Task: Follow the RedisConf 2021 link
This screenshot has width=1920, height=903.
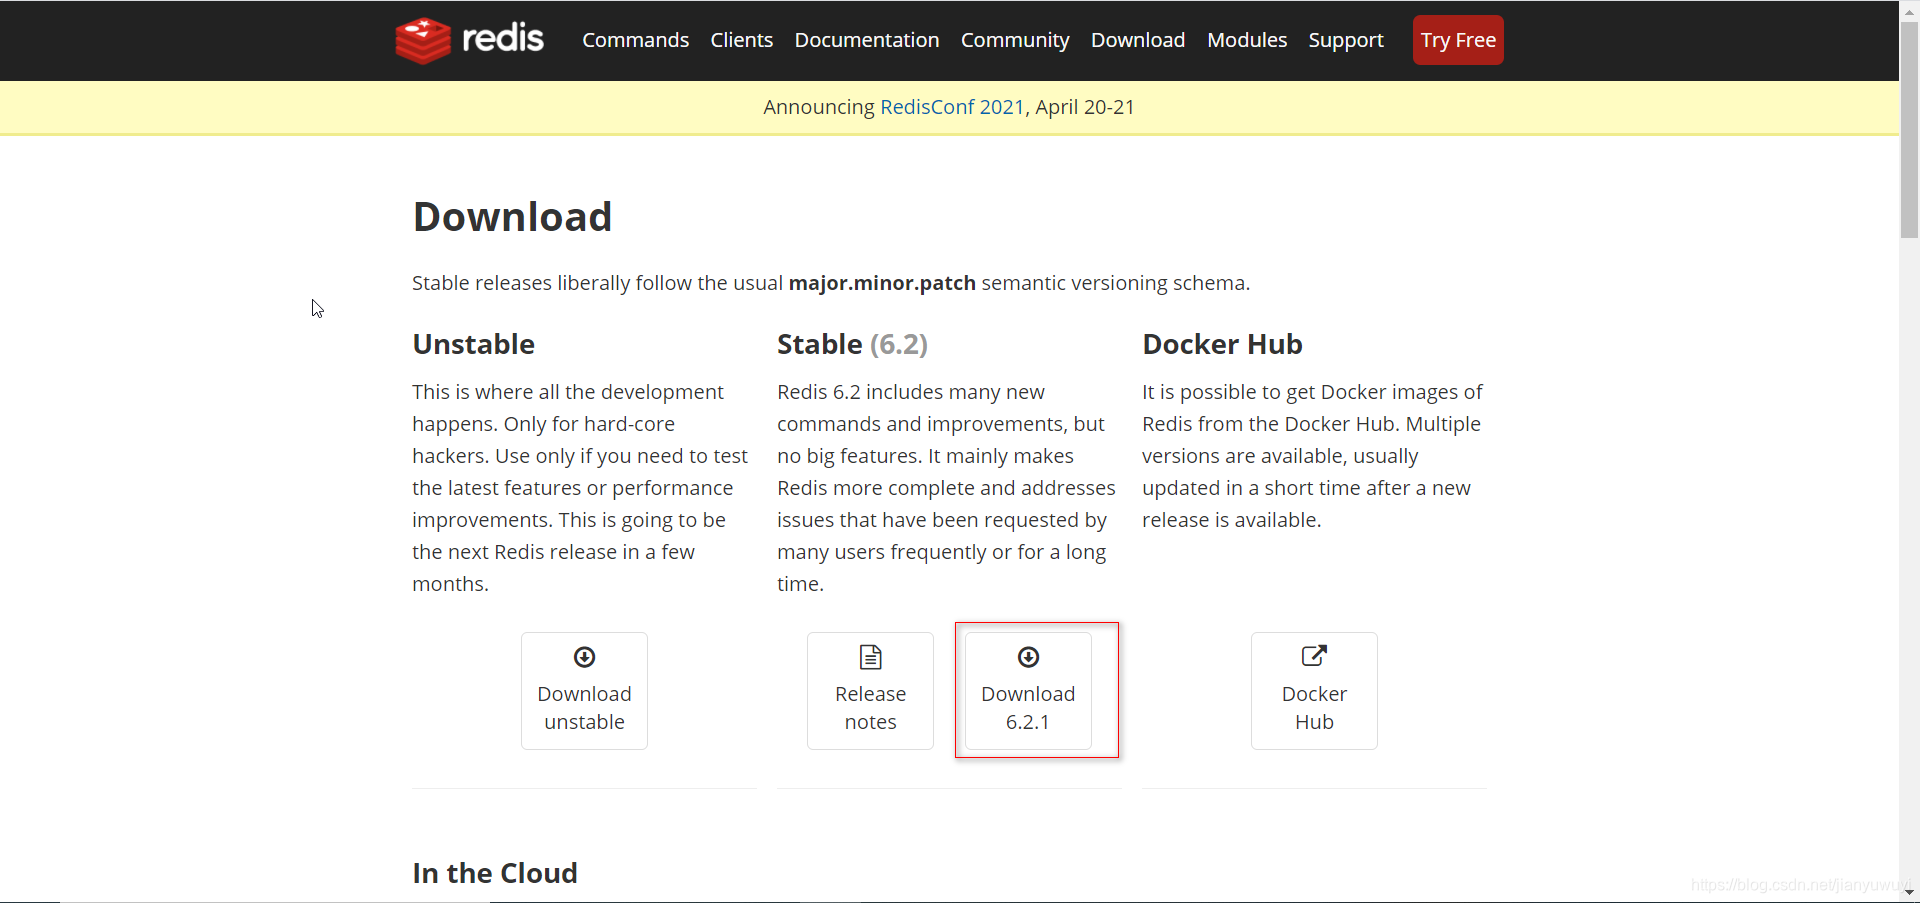Action: click(x=952, y=107)
